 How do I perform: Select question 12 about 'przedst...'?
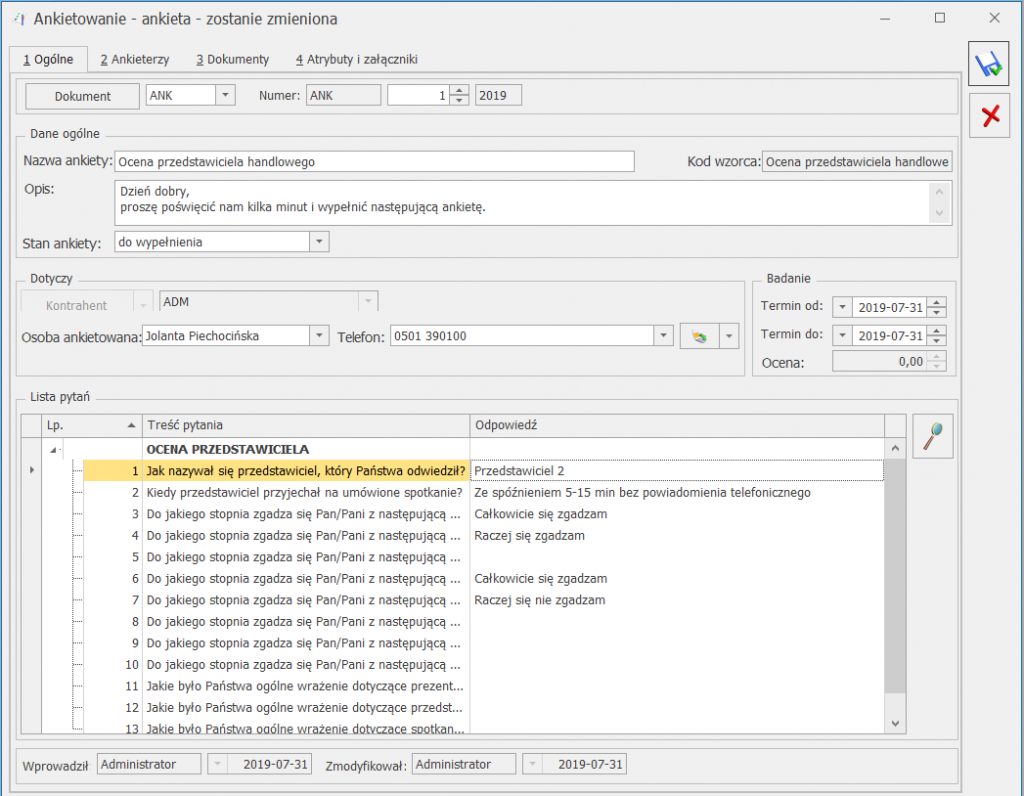pyautogui.click(x=304, y=708)
